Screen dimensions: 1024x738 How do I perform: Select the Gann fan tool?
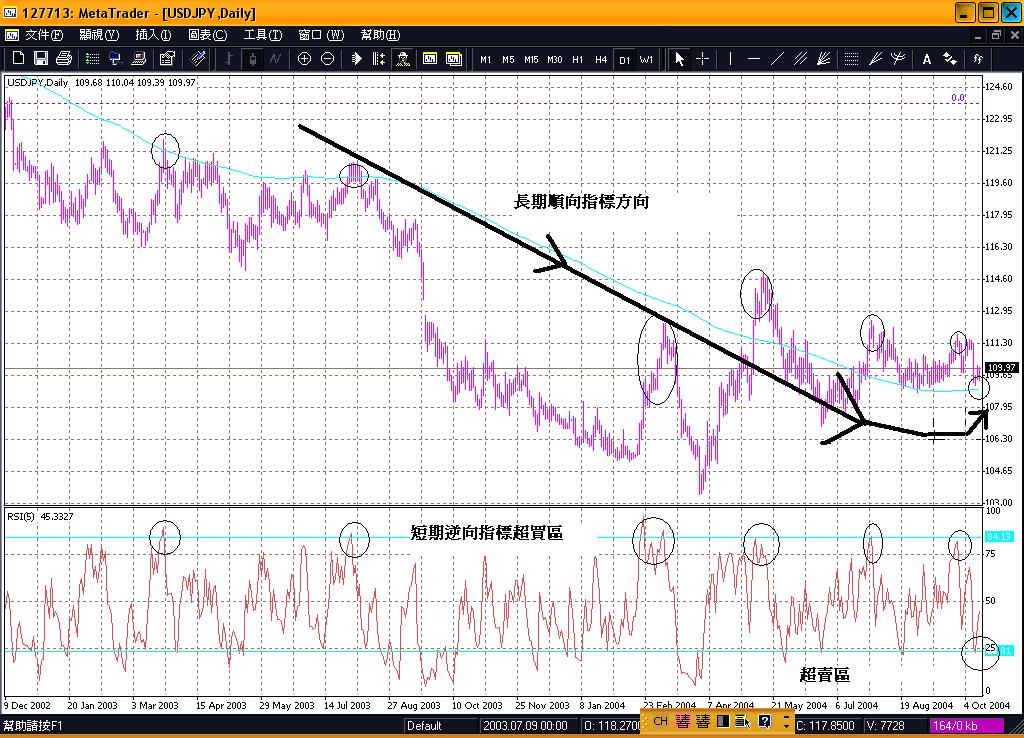pos(824,59)
